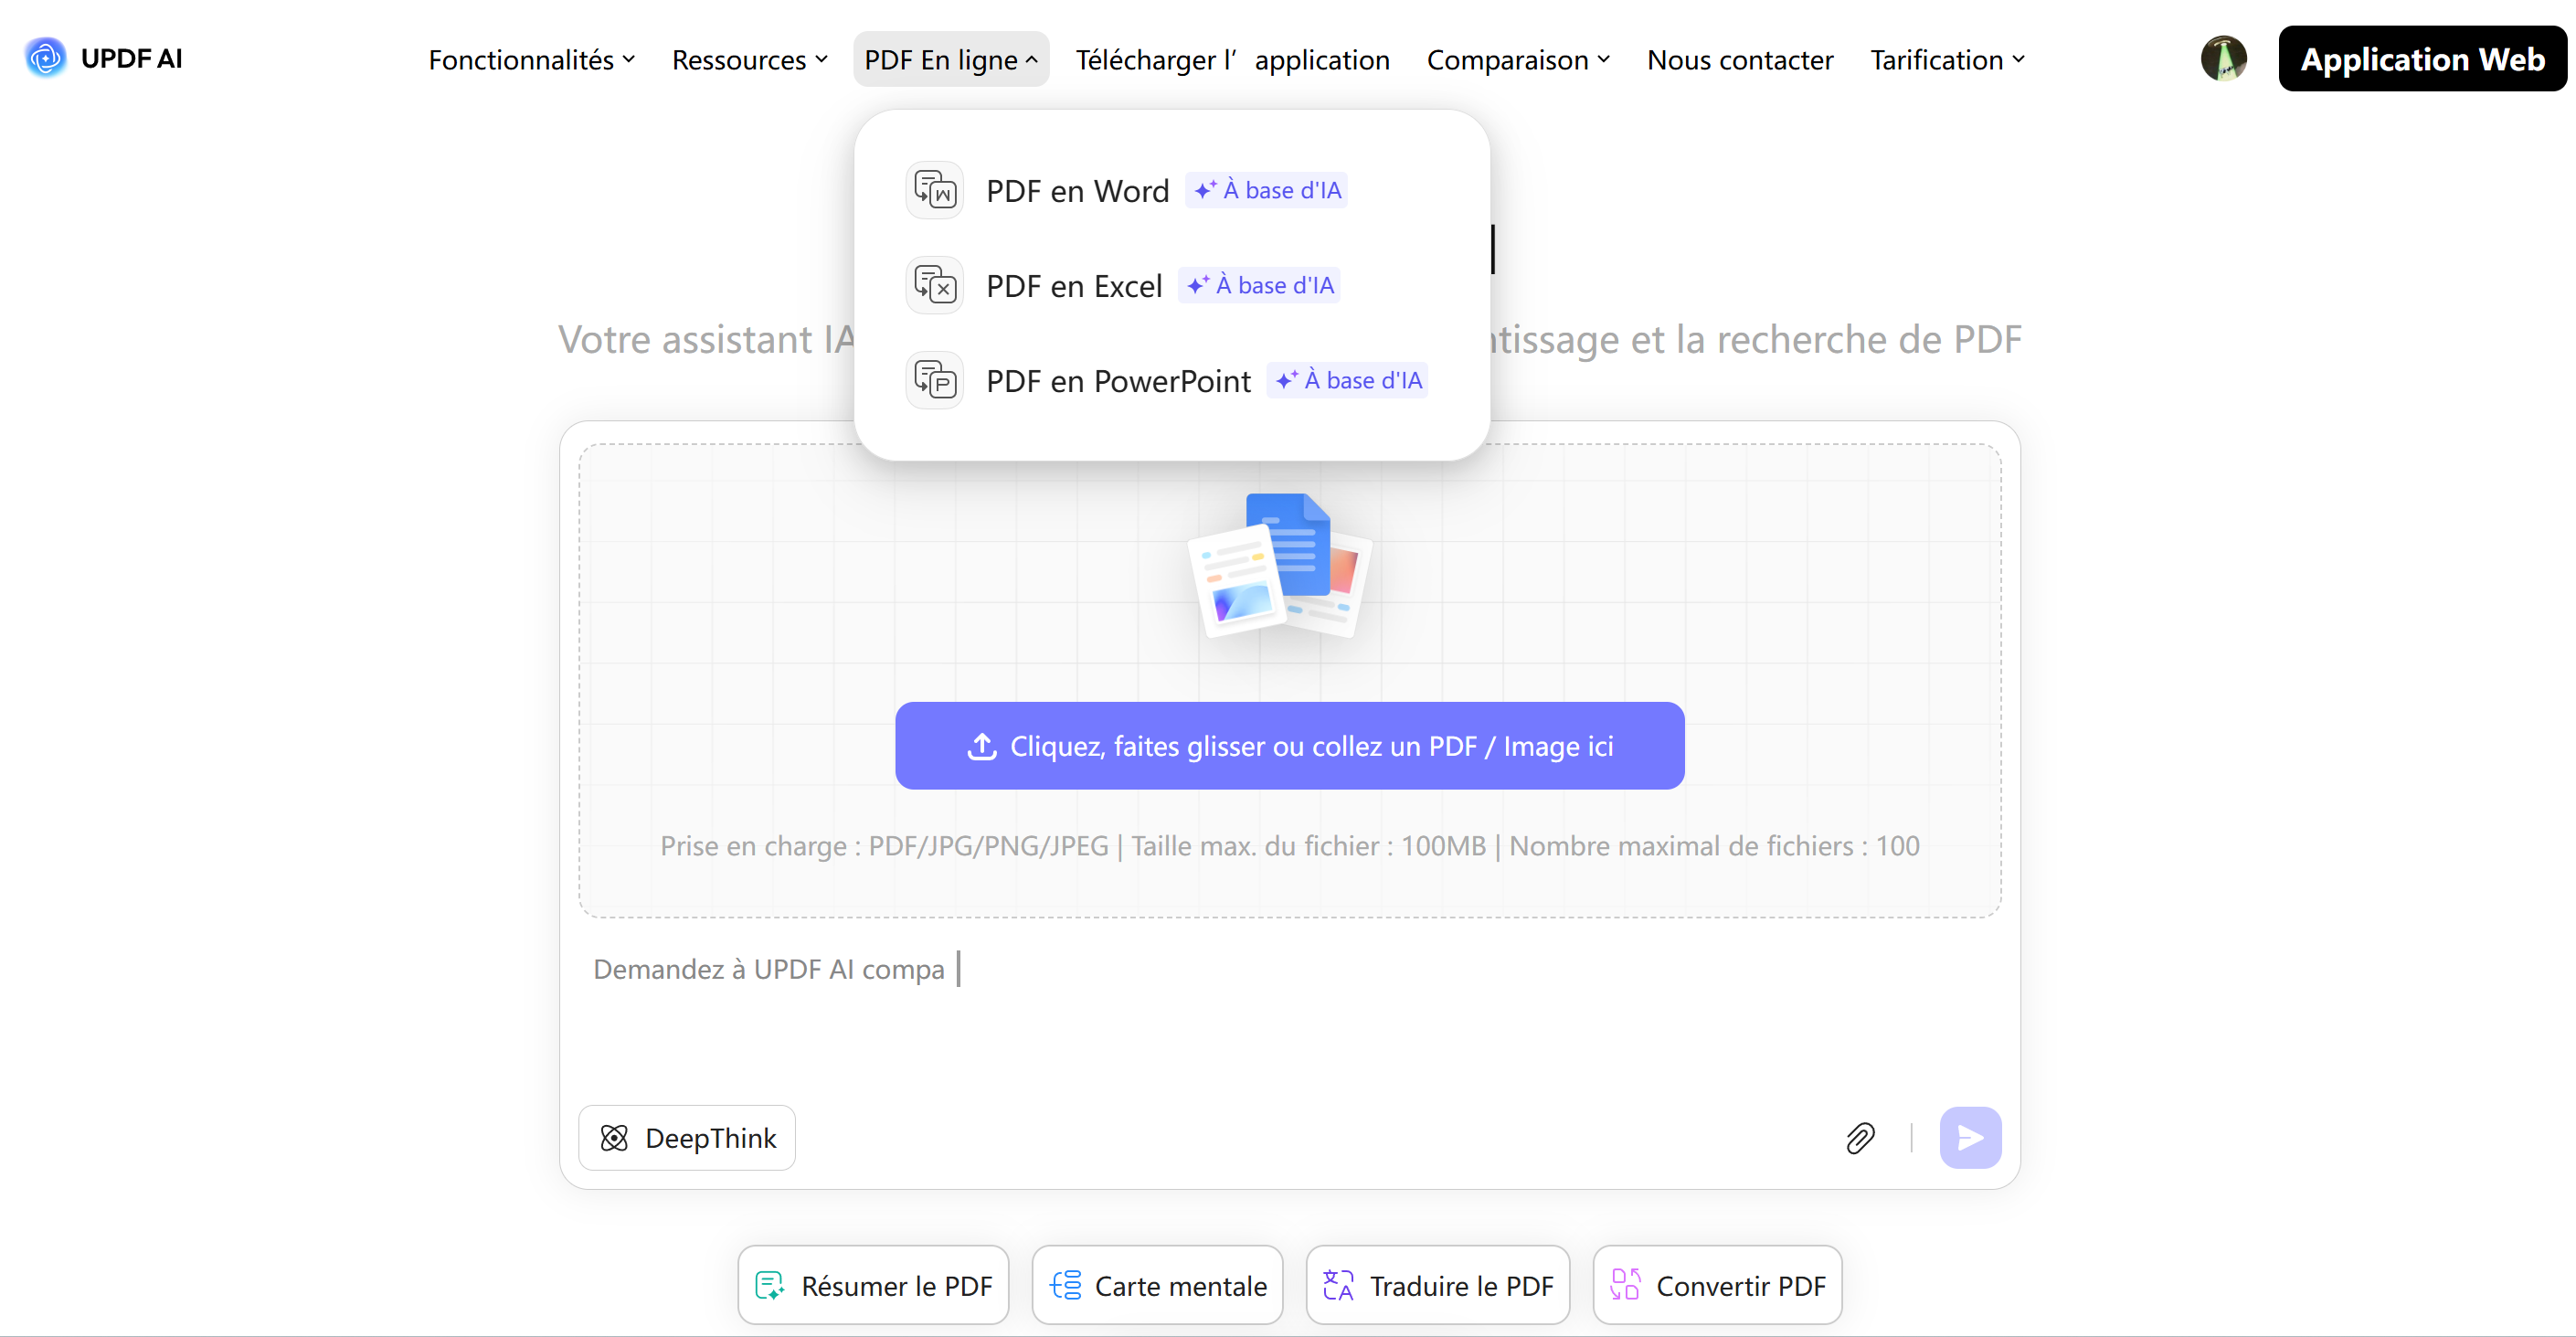Click the Traduire le PDF icon
The image size is (2576, 1337).
pyautogui.click(x=1337, y=1284)
